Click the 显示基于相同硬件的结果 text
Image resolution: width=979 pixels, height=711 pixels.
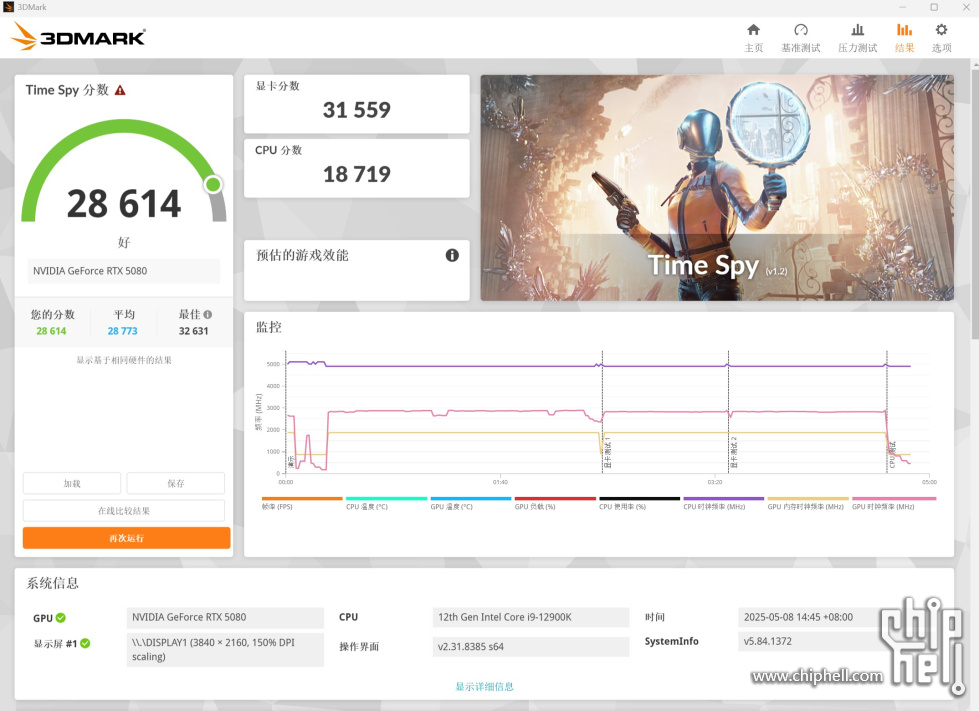click(124, 360)
